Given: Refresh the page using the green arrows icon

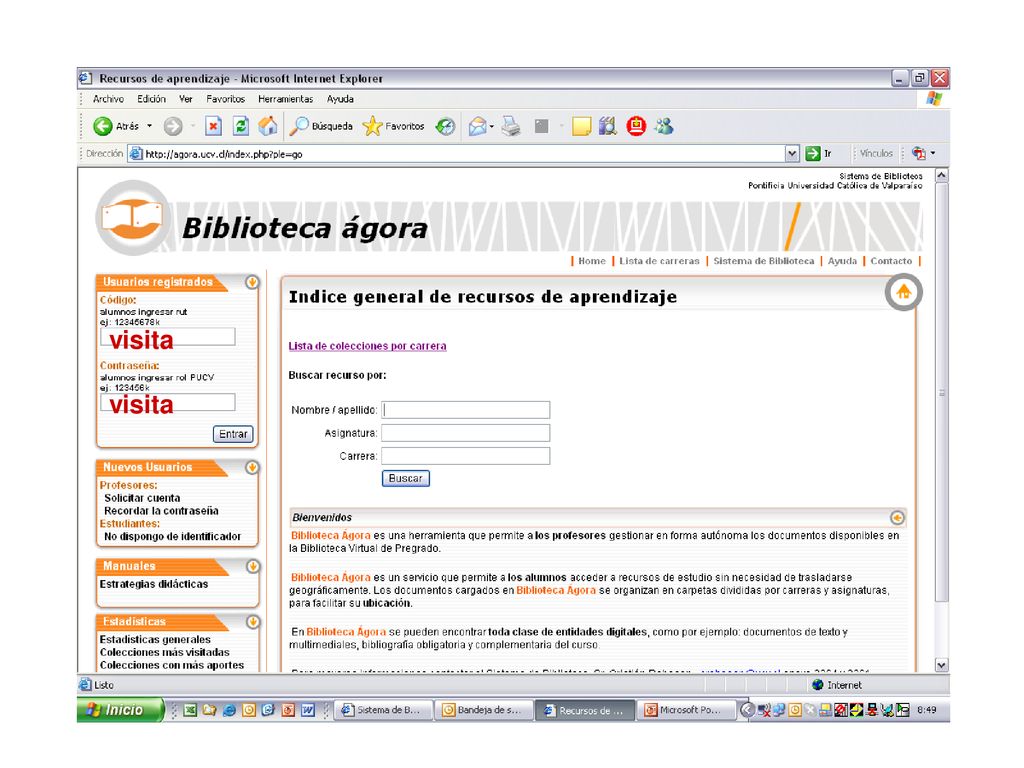Looking at the screenshot, I should pos(241,126).
